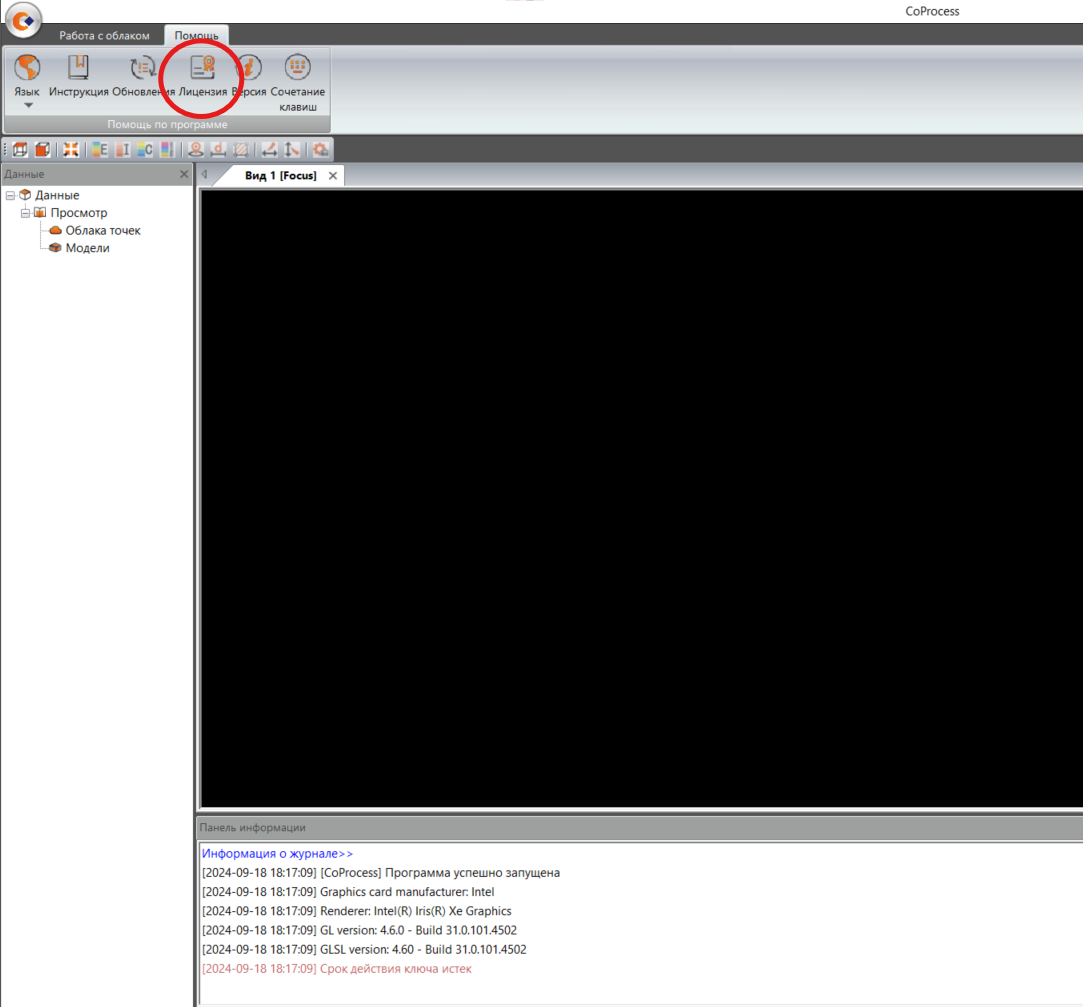The height and width of the screenshot is (1007, 1083).
Task: Click the tab scroll left arrow
Action: 204,175
